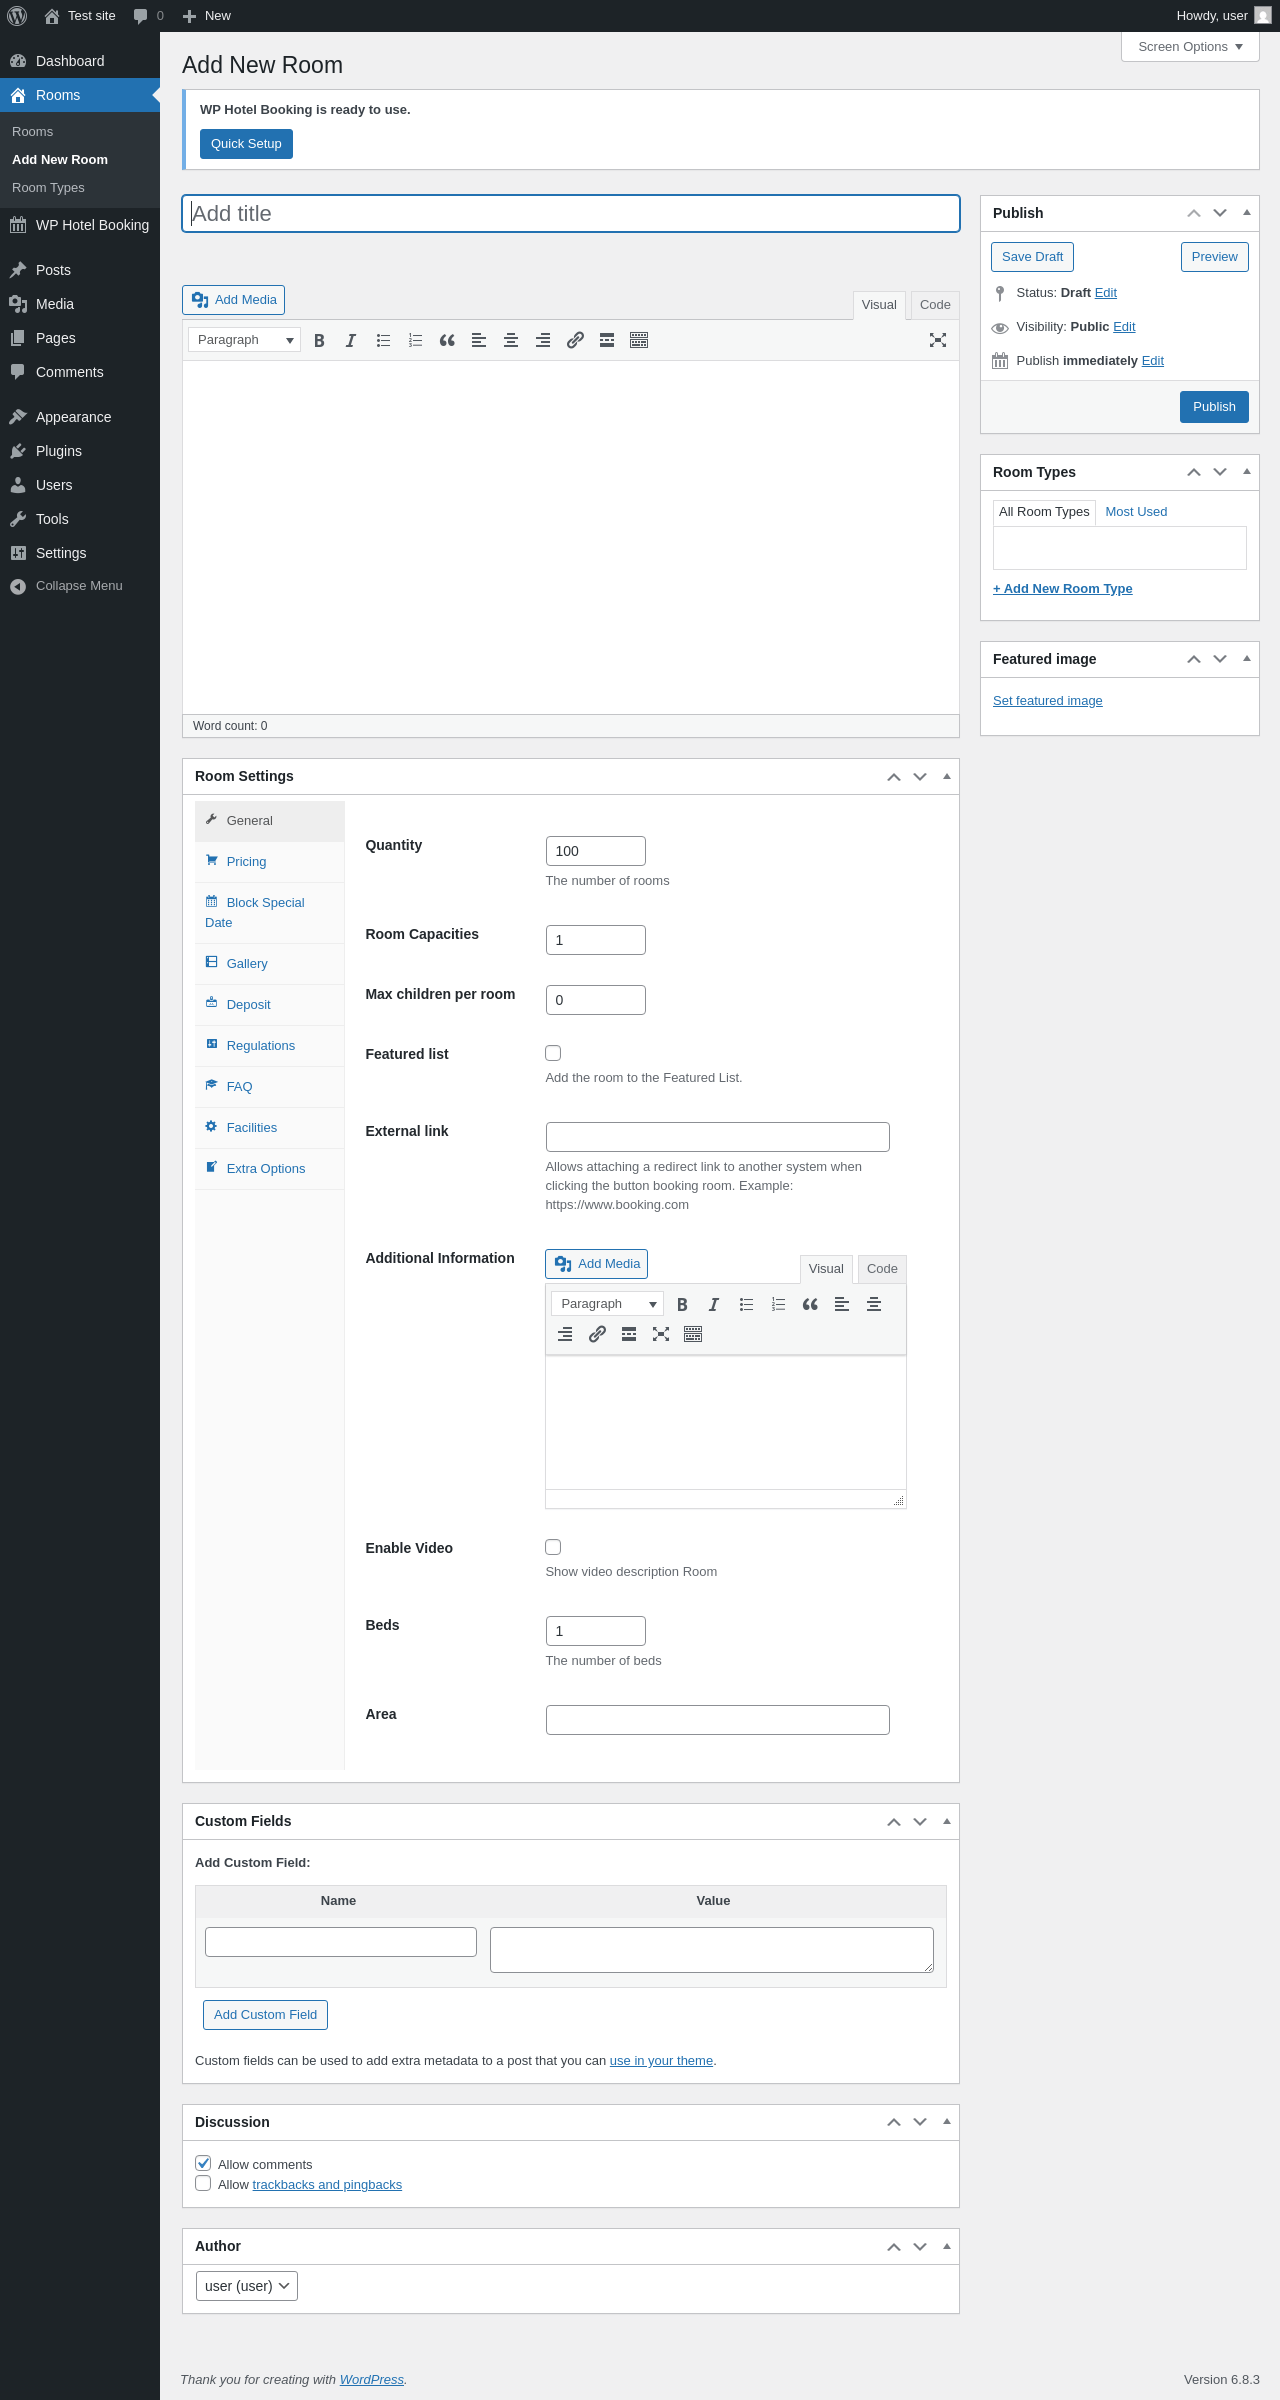Switch to Pricing tab in Room Settings
1280x2400 pixels.
click(246, 862)
